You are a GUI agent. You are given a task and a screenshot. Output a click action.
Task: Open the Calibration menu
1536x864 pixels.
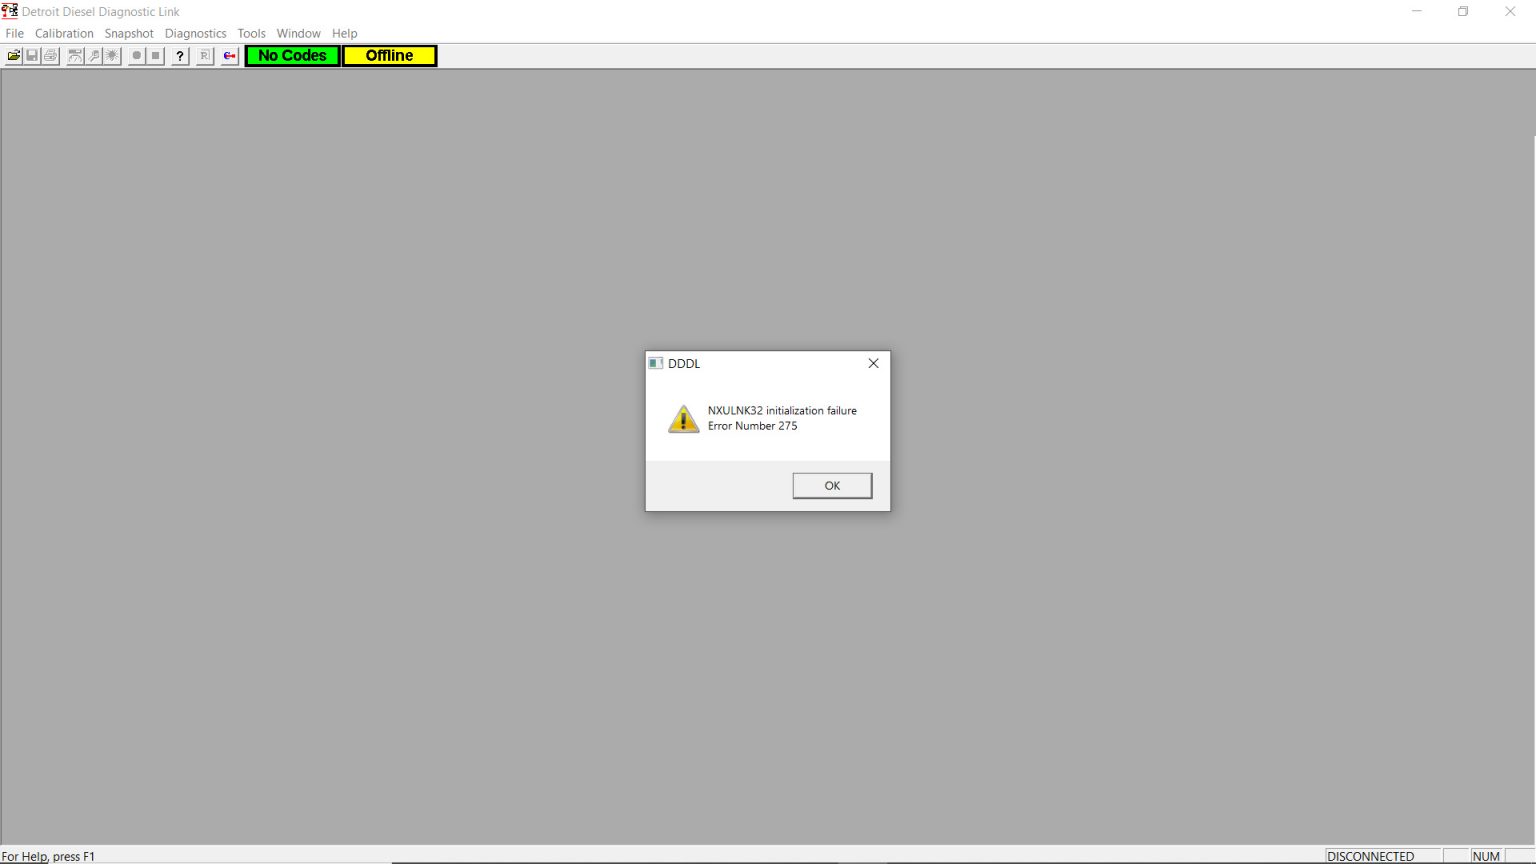(x=64, y=33)
